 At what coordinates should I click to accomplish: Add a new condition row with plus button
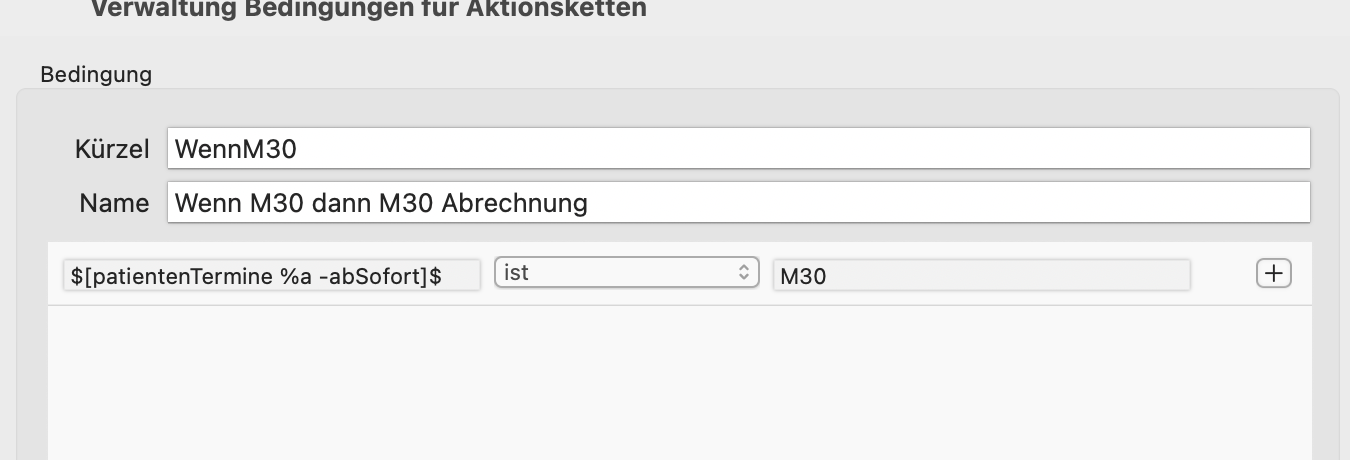(x=1273, y=274)
